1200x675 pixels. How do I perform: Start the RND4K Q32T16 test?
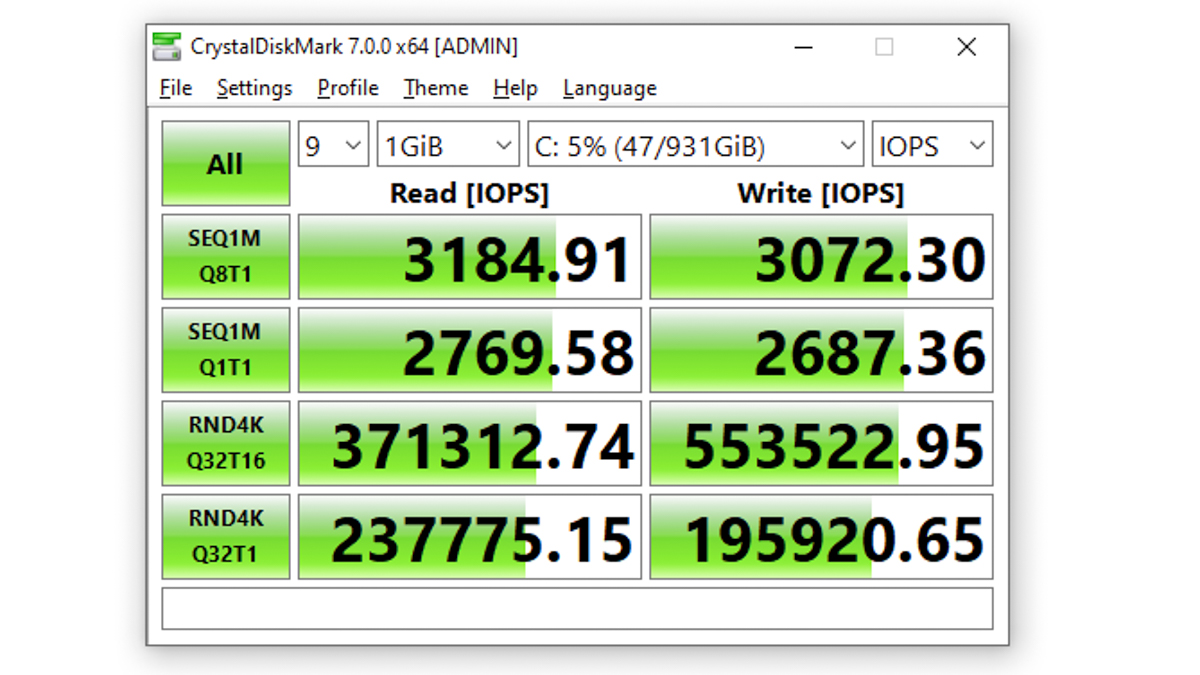click(x=226, y=443)
